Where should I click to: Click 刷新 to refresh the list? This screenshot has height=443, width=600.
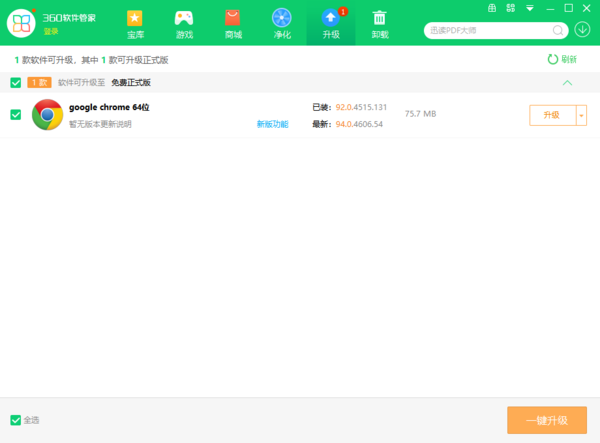click(x=562, y=59)
